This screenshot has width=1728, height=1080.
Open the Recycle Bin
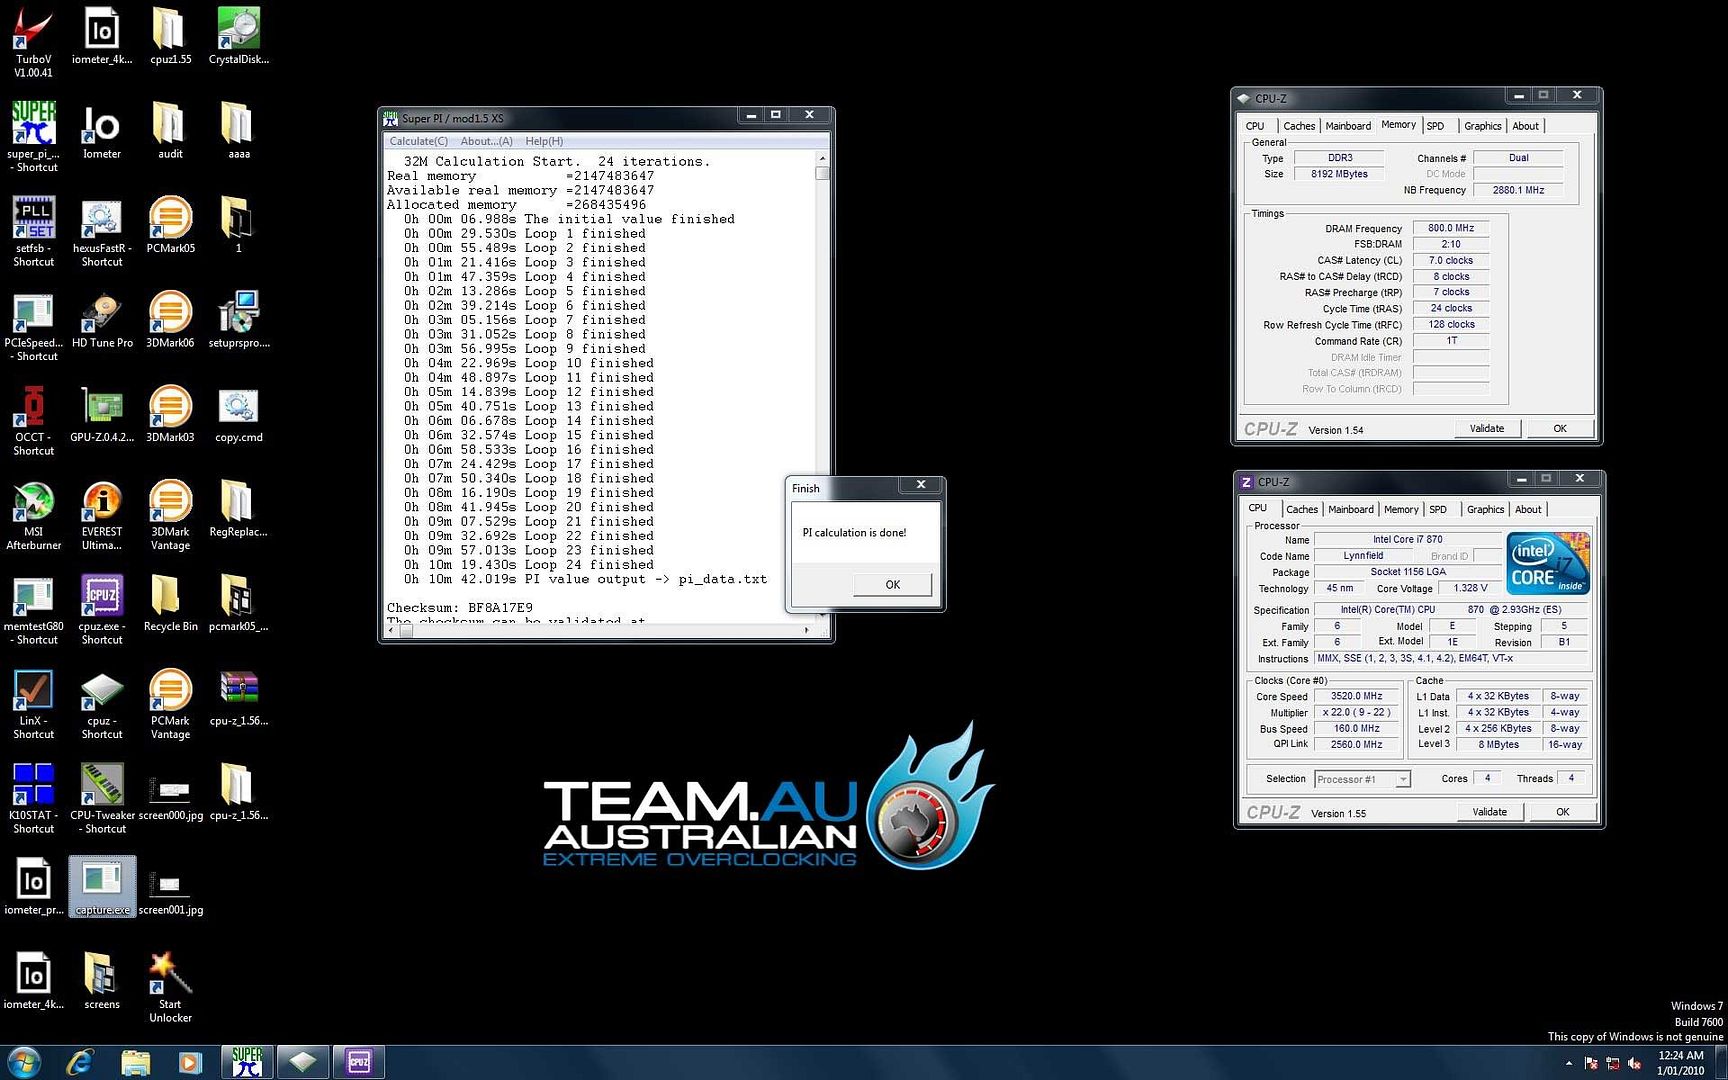[x=170, y=603]
